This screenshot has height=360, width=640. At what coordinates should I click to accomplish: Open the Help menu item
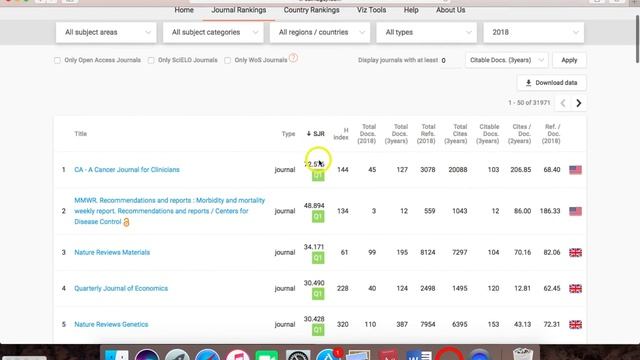click(411, 10)
